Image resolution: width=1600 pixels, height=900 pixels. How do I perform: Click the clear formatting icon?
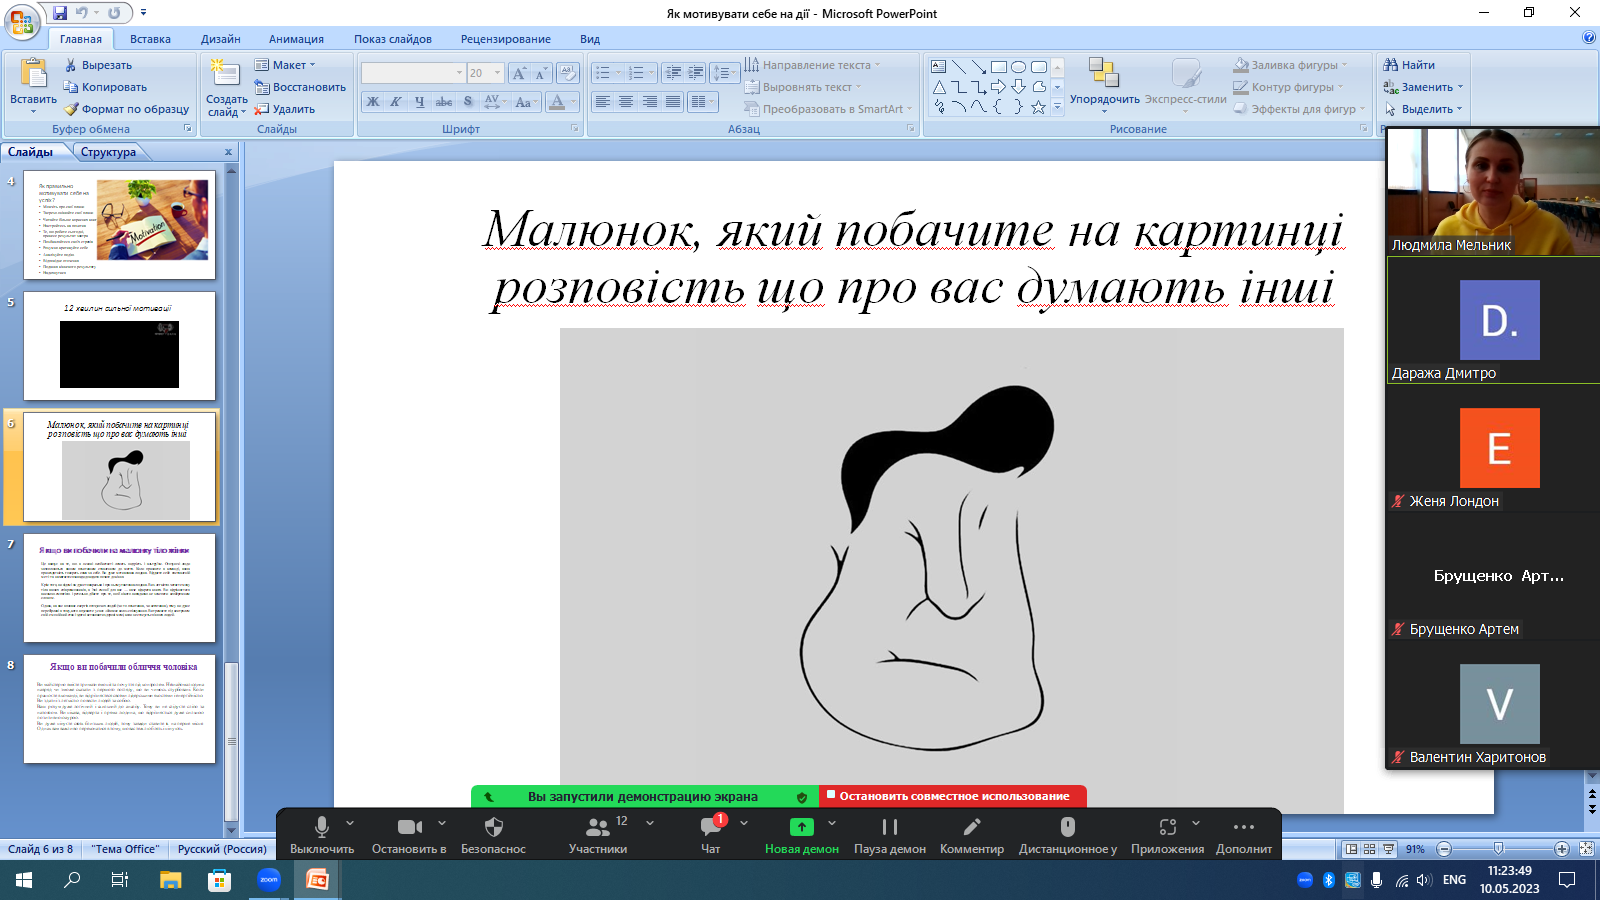point(568,73)
